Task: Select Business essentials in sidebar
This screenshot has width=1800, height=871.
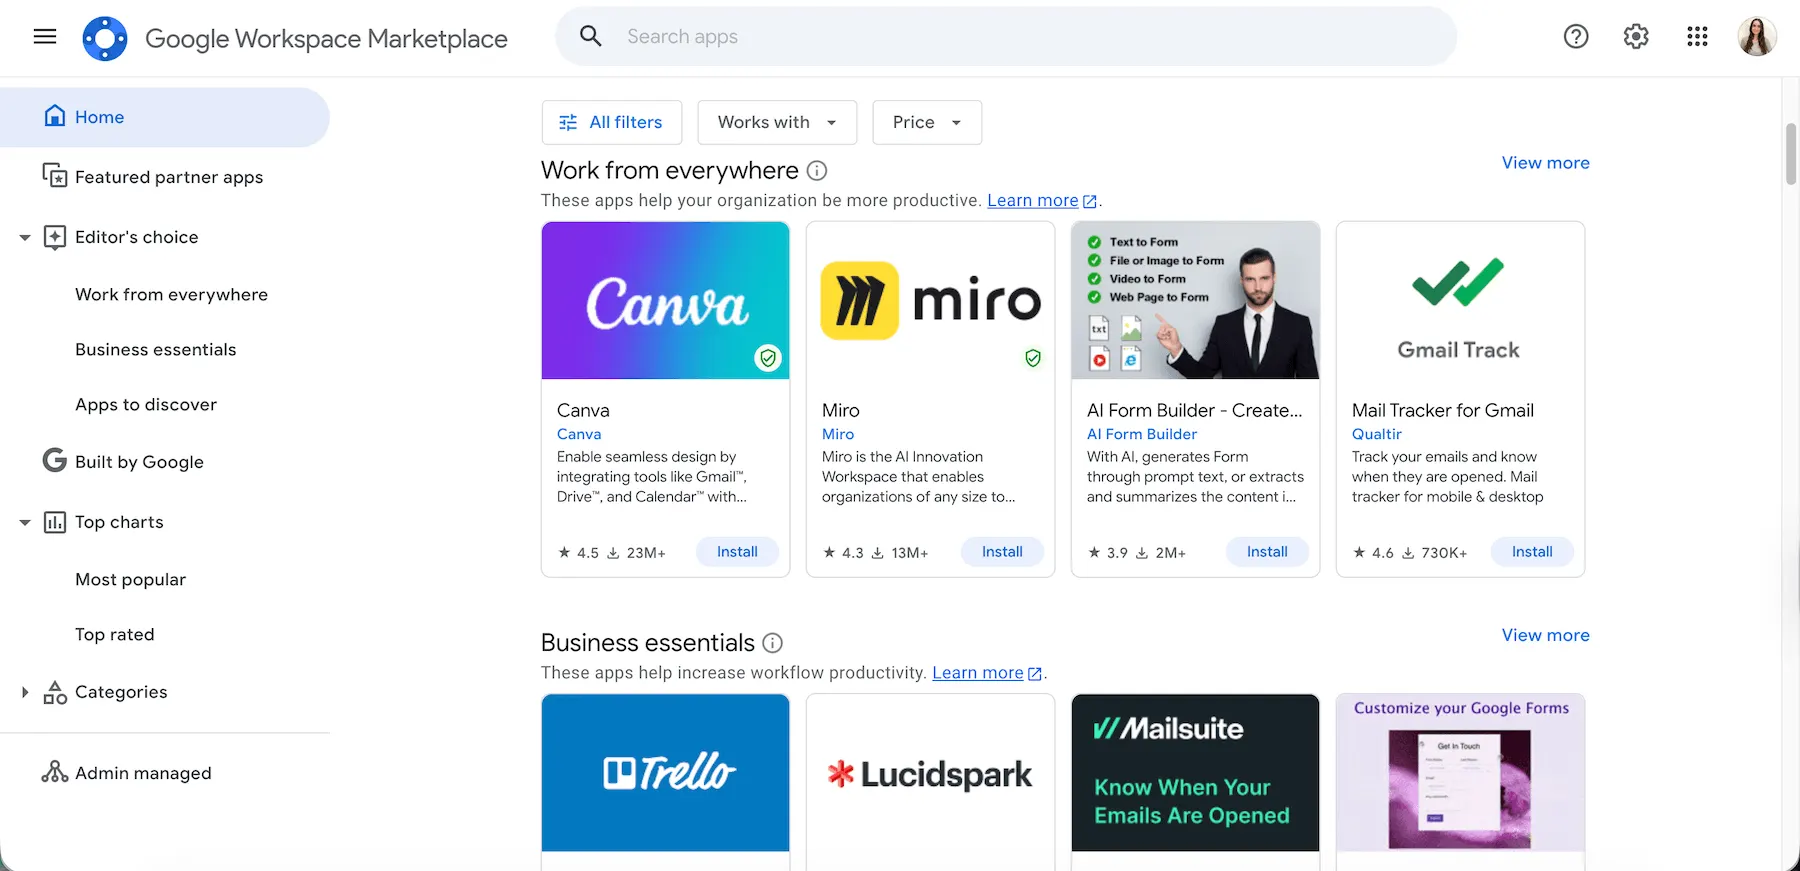Action: tap(156, 349)
